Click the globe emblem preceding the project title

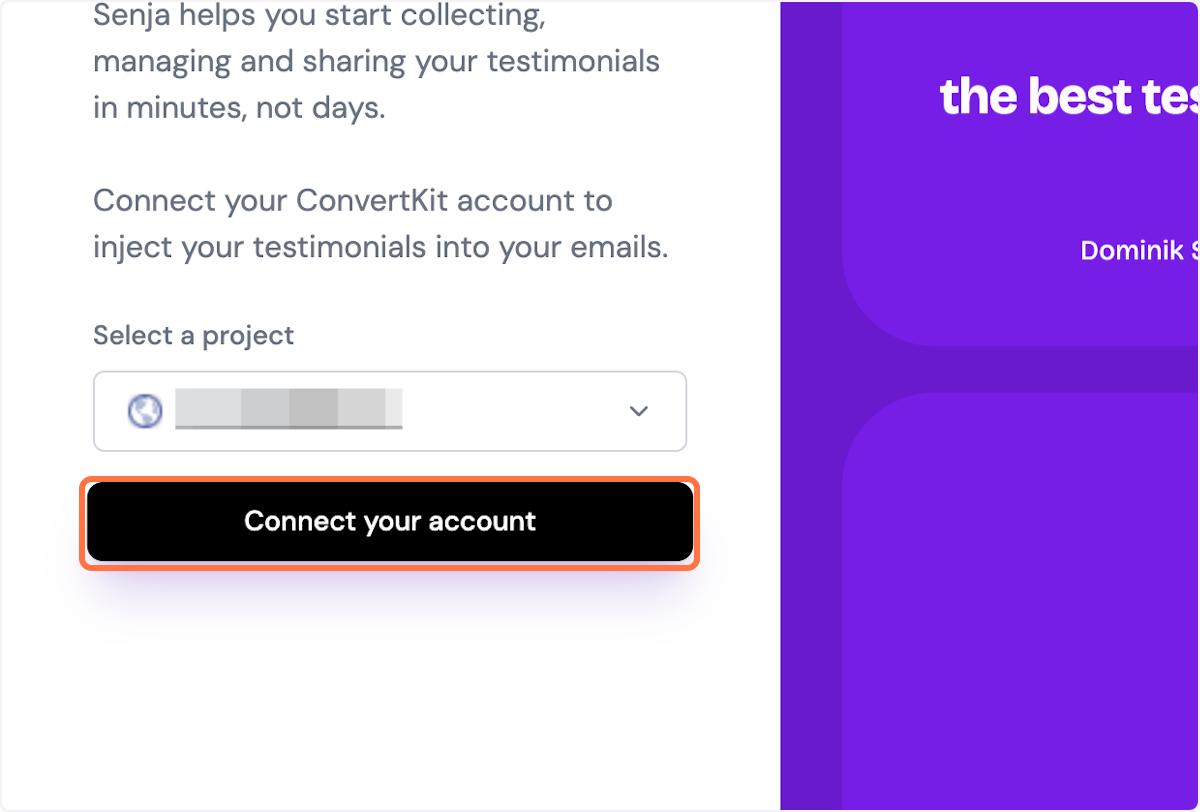144,411
